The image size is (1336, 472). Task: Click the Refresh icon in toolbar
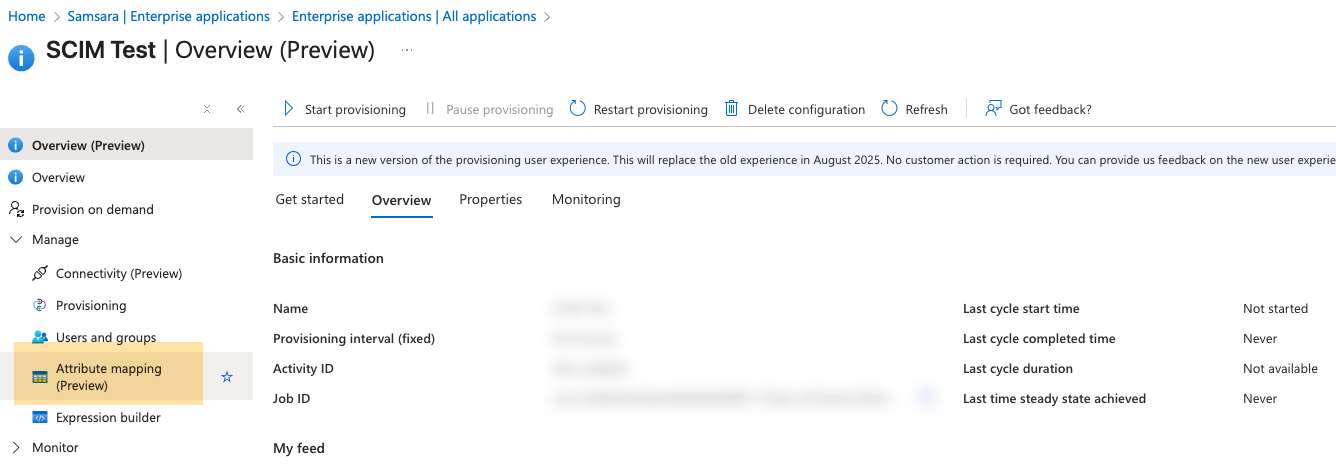(890, 109)
